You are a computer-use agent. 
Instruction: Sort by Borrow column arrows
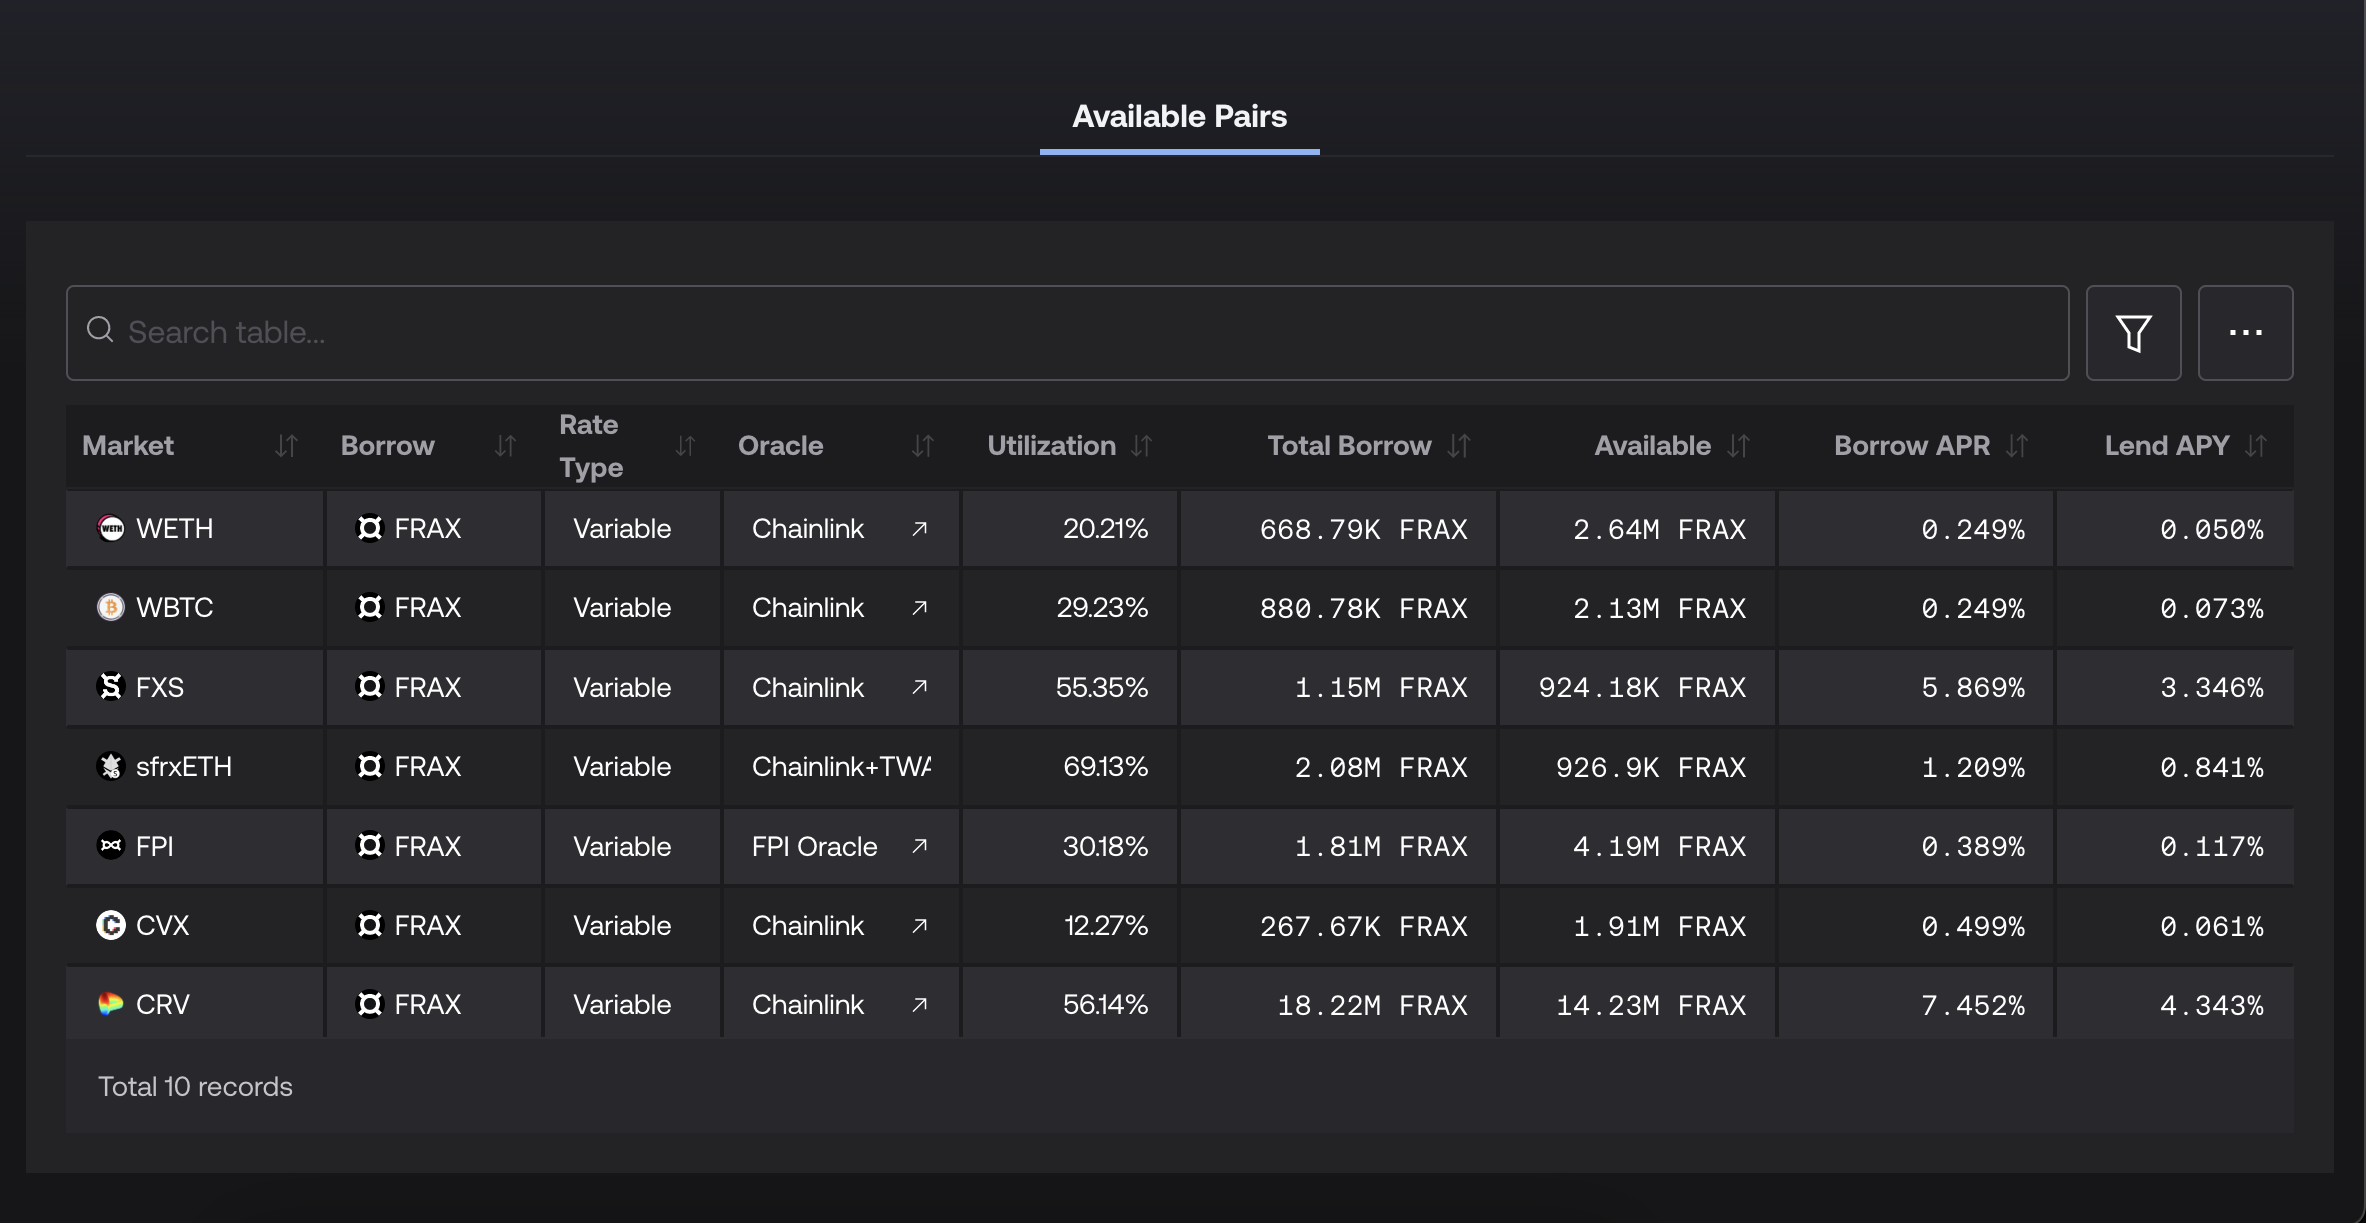pos(506,446)
